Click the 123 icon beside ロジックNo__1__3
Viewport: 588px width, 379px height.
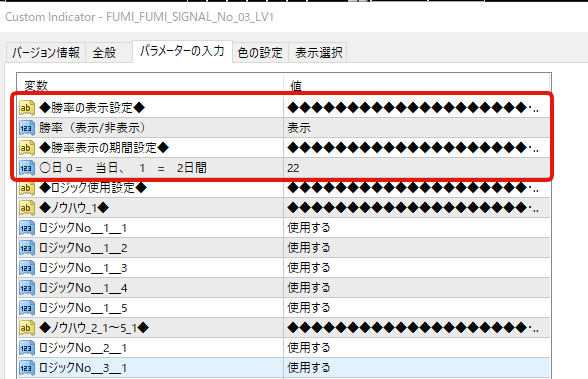click(x=27, y=268)
